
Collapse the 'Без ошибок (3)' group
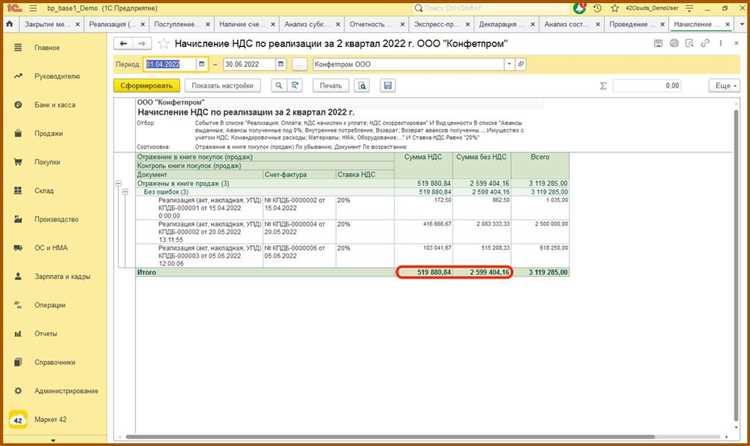[x=127, y=191]
